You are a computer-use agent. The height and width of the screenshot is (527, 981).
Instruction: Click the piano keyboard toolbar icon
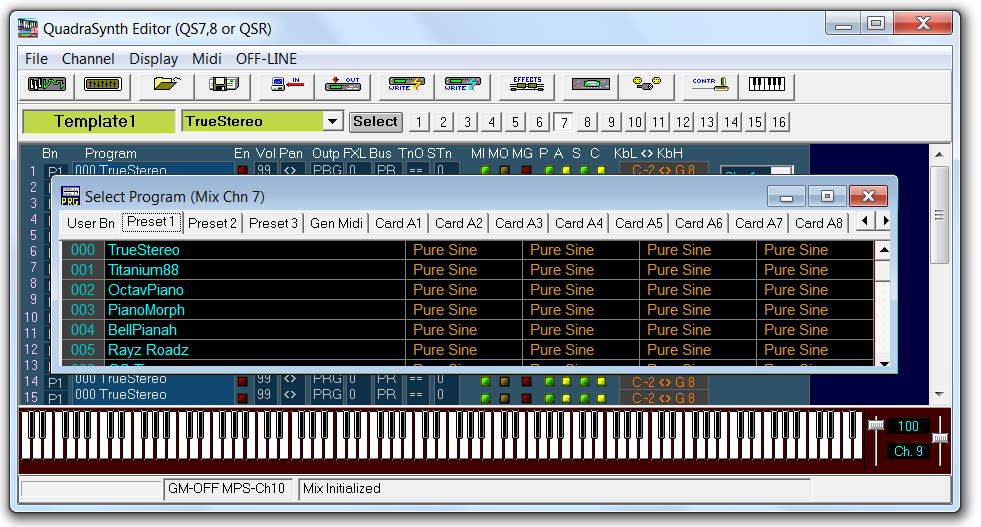click(767, 85)
